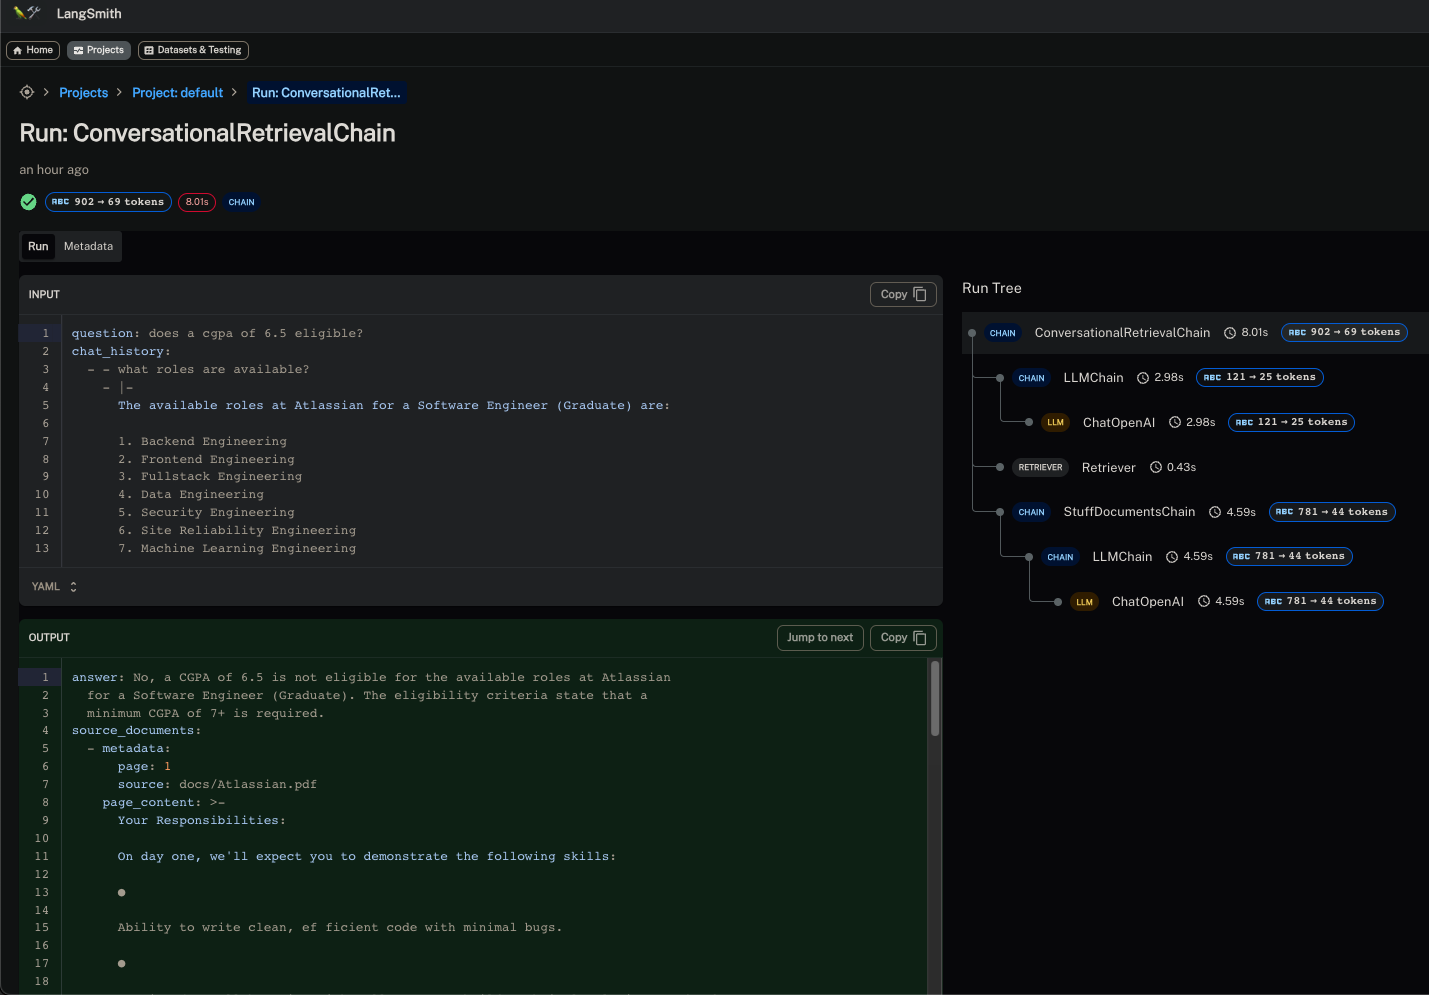
Task: Select ConversationalRetrievalChain in Run Tree
Action: [x=1122, y=333]
